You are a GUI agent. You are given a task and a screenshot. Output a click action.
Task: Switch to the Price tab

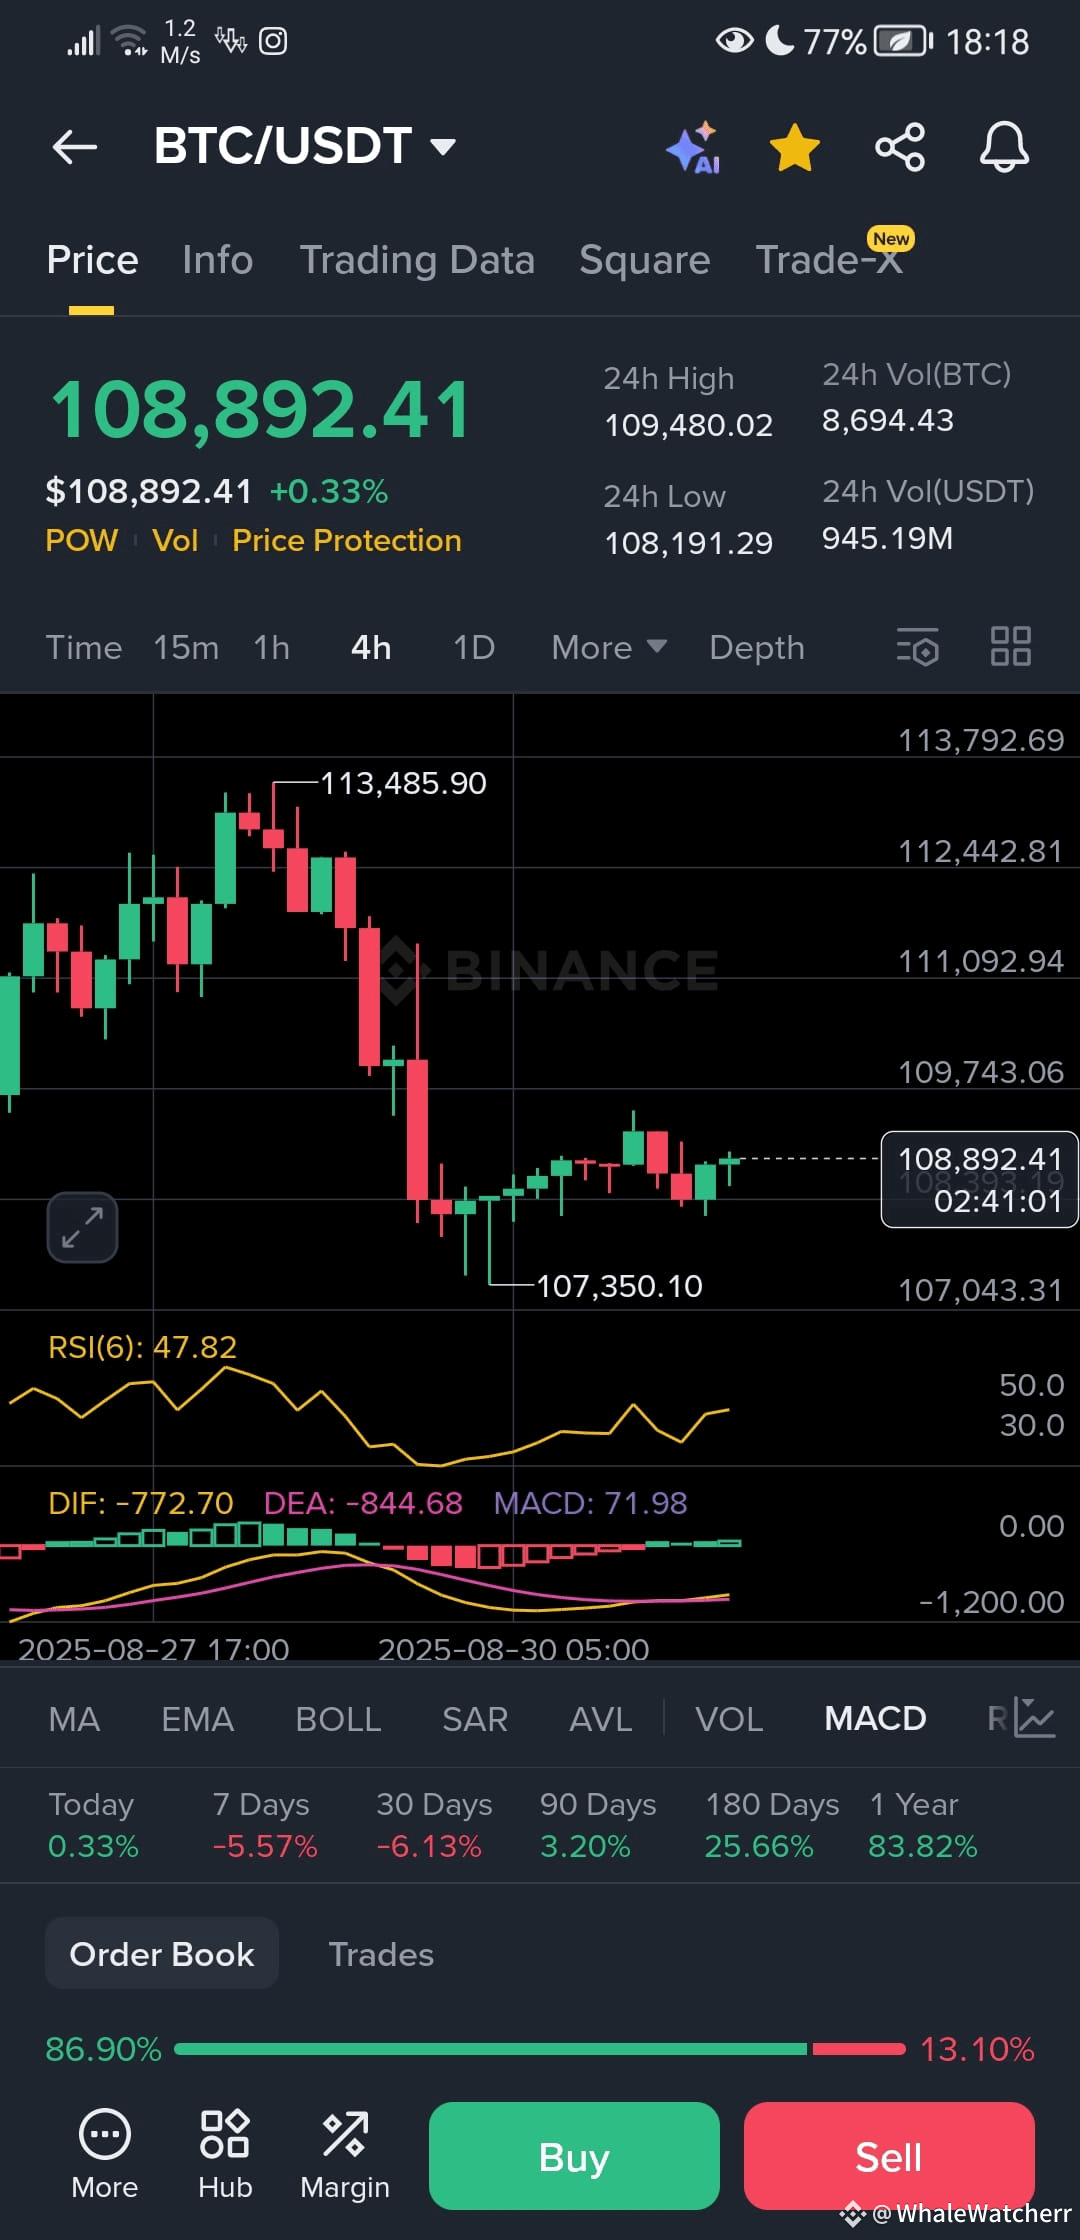92,260
